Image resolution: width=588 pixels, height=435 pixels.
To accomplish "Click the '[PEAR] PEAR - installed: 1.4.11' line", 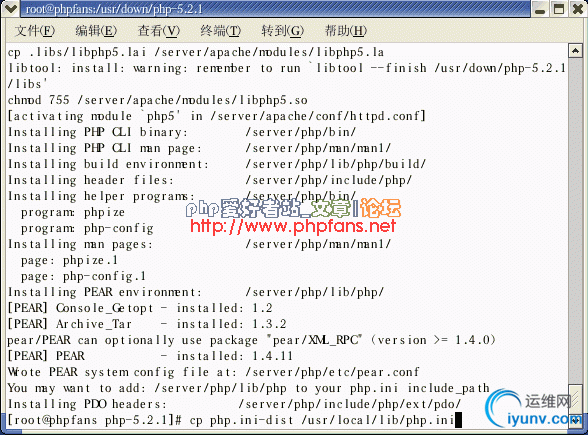I will 150,356.
